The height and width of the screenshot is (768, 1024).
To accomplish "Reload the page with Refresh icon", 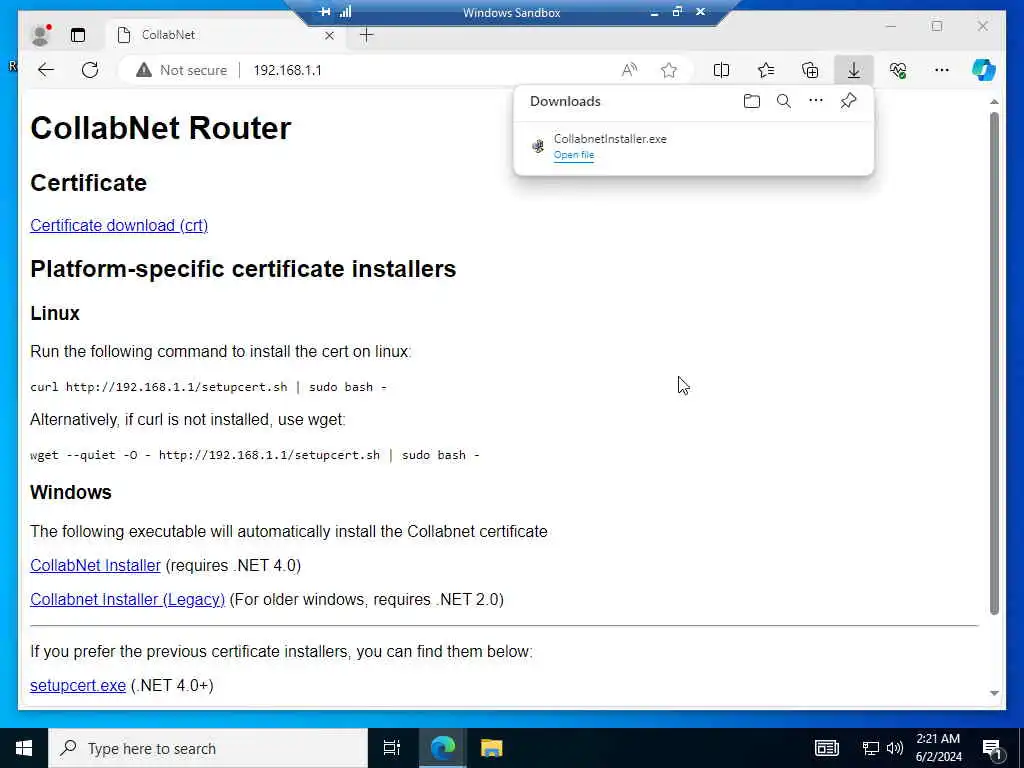I will pyautogui.click(x=90, y=70).
